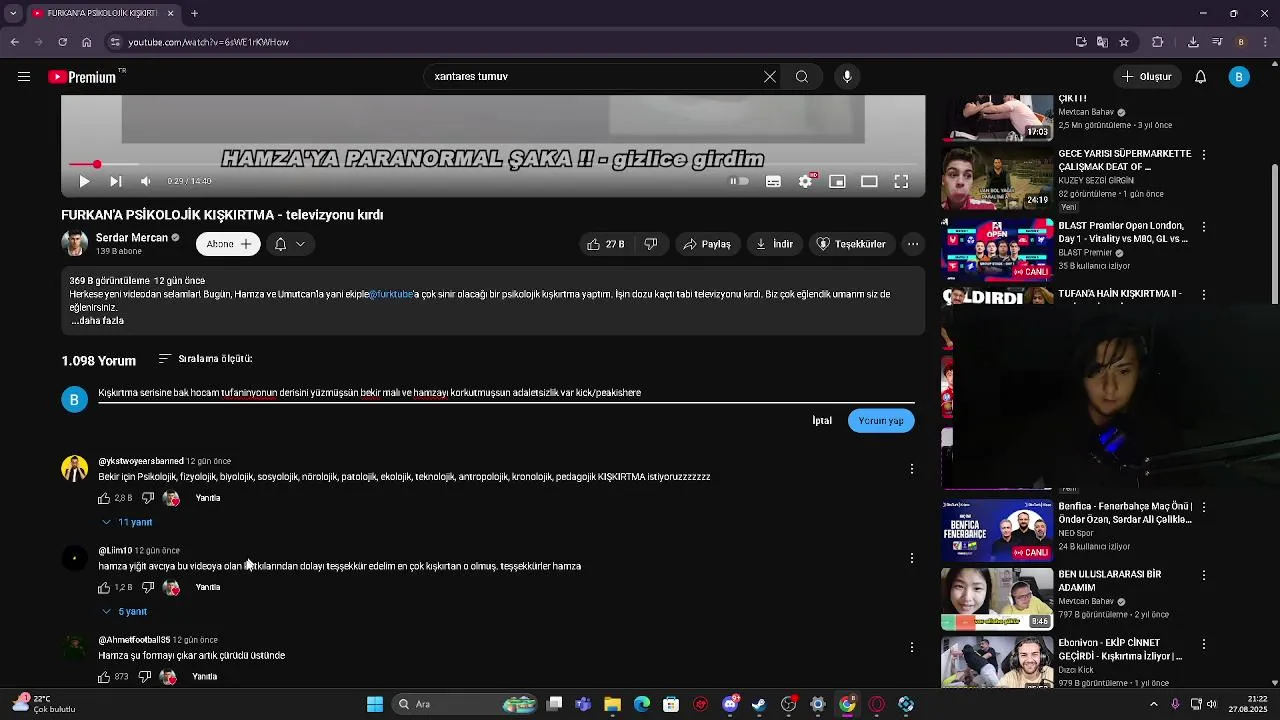1280x720 pixels.
Task: Cancel comment with İptal
Action: click(x=822, y=421)
